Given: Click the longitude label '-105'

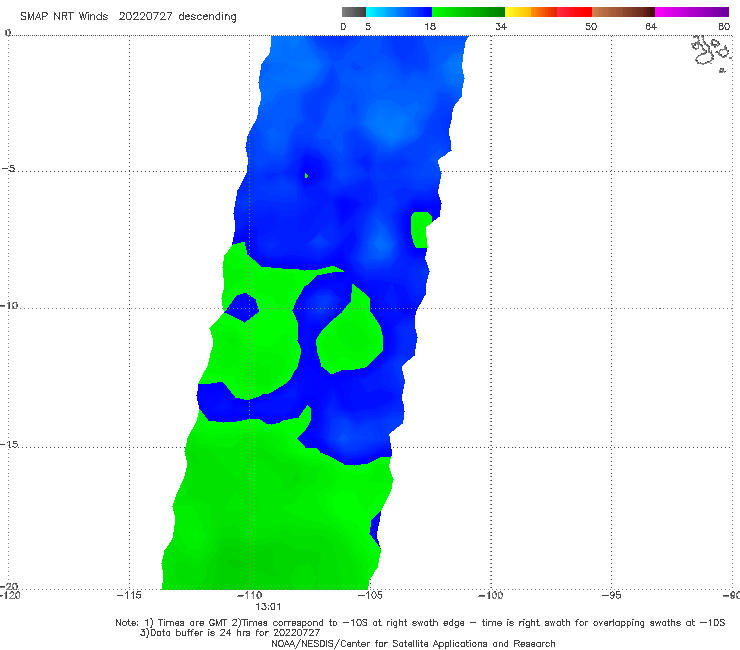Looking at the screenshot, I should 370,595.
